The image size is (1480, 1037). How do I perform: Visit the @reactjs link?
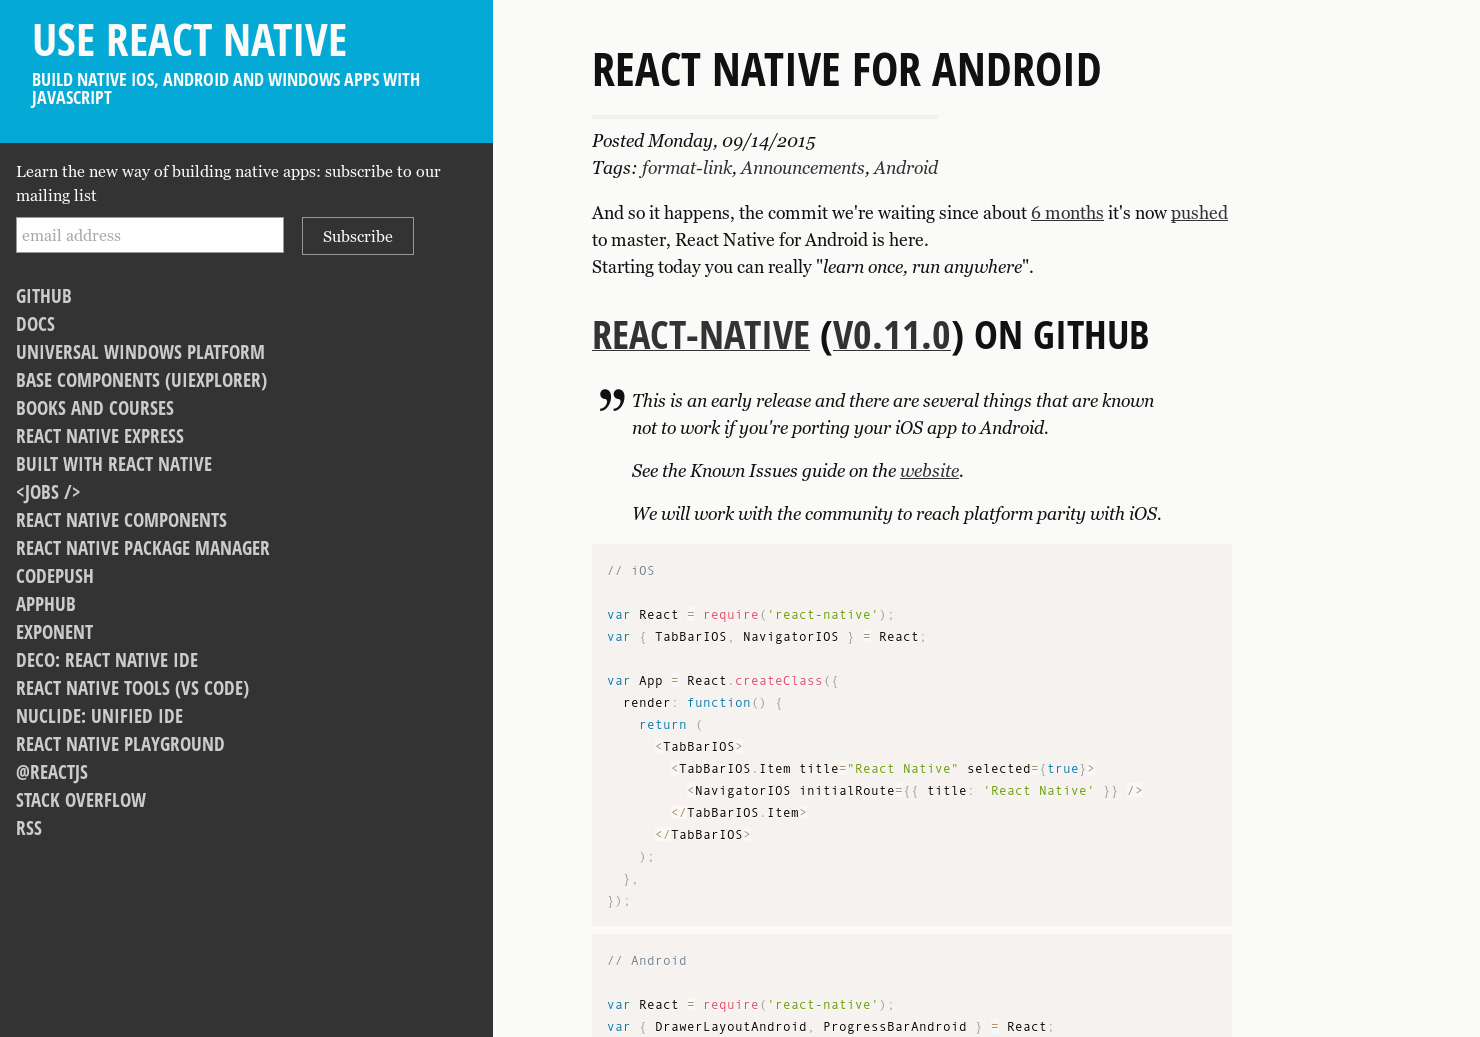pos(52,772)
